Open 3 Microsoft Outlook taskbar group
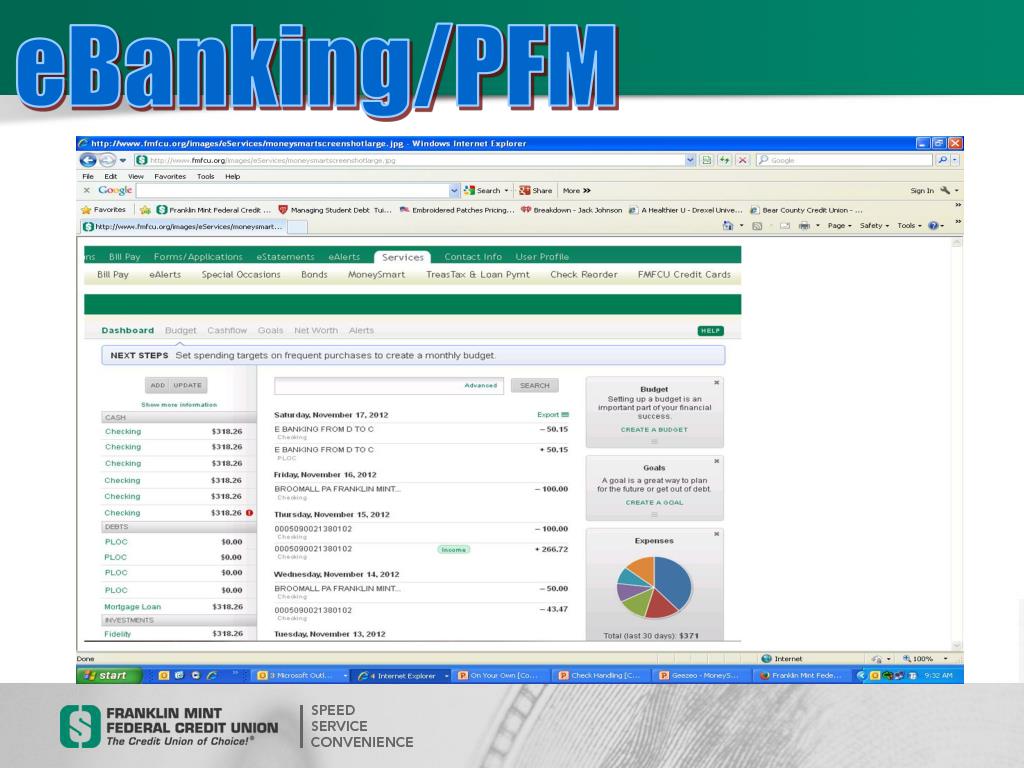 pos(299,675)
